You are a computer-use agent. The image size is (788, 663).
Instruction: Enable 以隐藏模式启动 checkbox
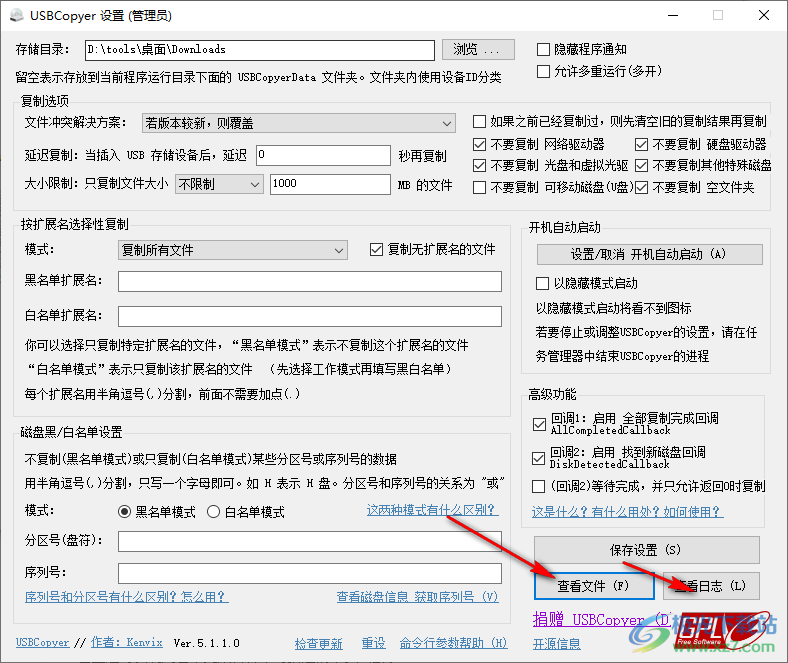pos(542,283)
